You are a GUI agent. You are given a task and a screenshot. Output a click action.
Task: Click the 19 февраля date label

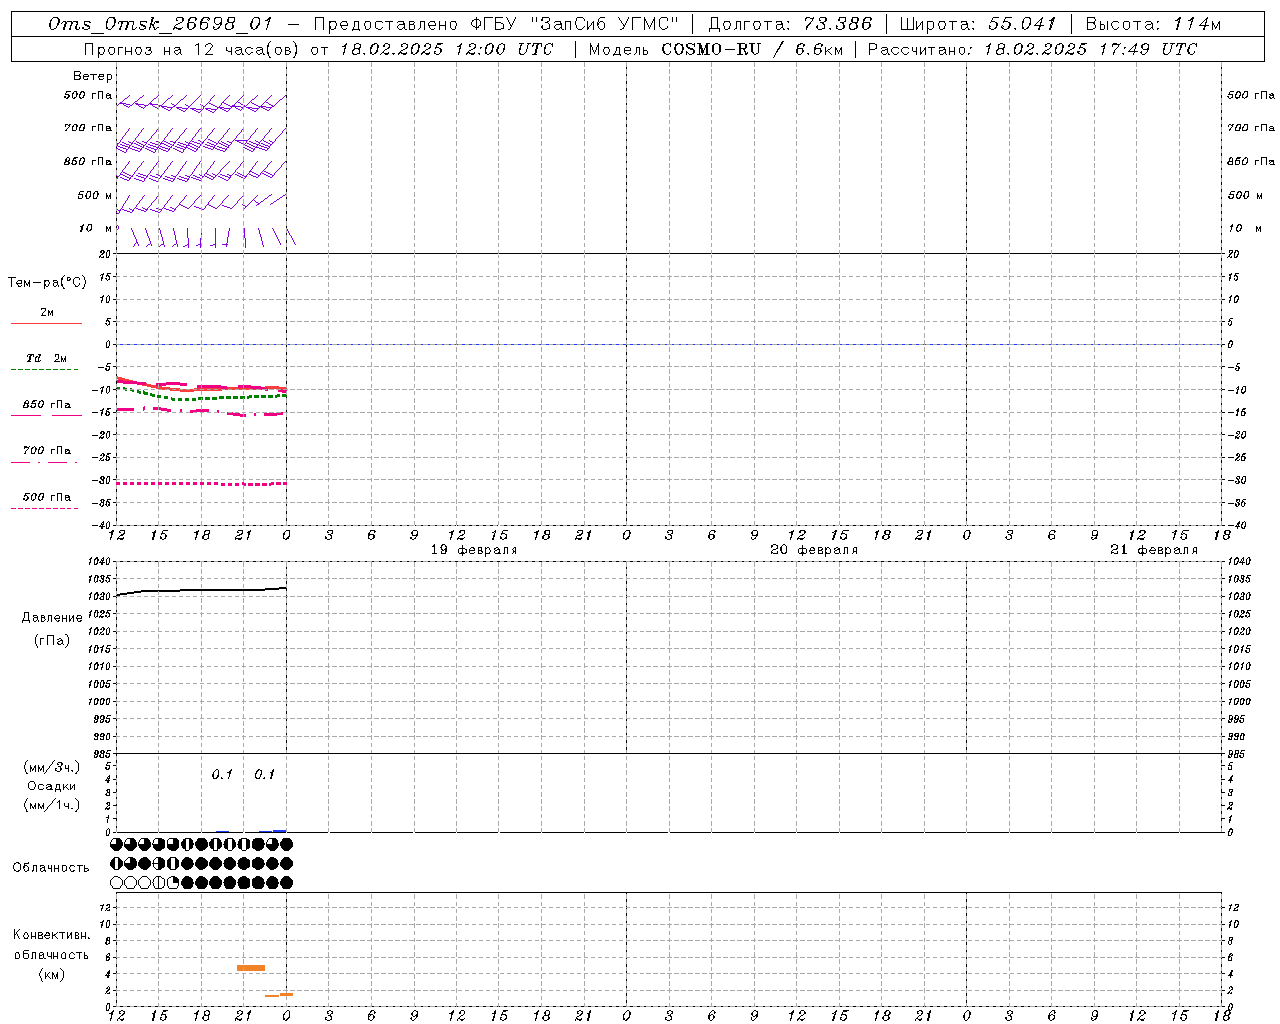474,550
